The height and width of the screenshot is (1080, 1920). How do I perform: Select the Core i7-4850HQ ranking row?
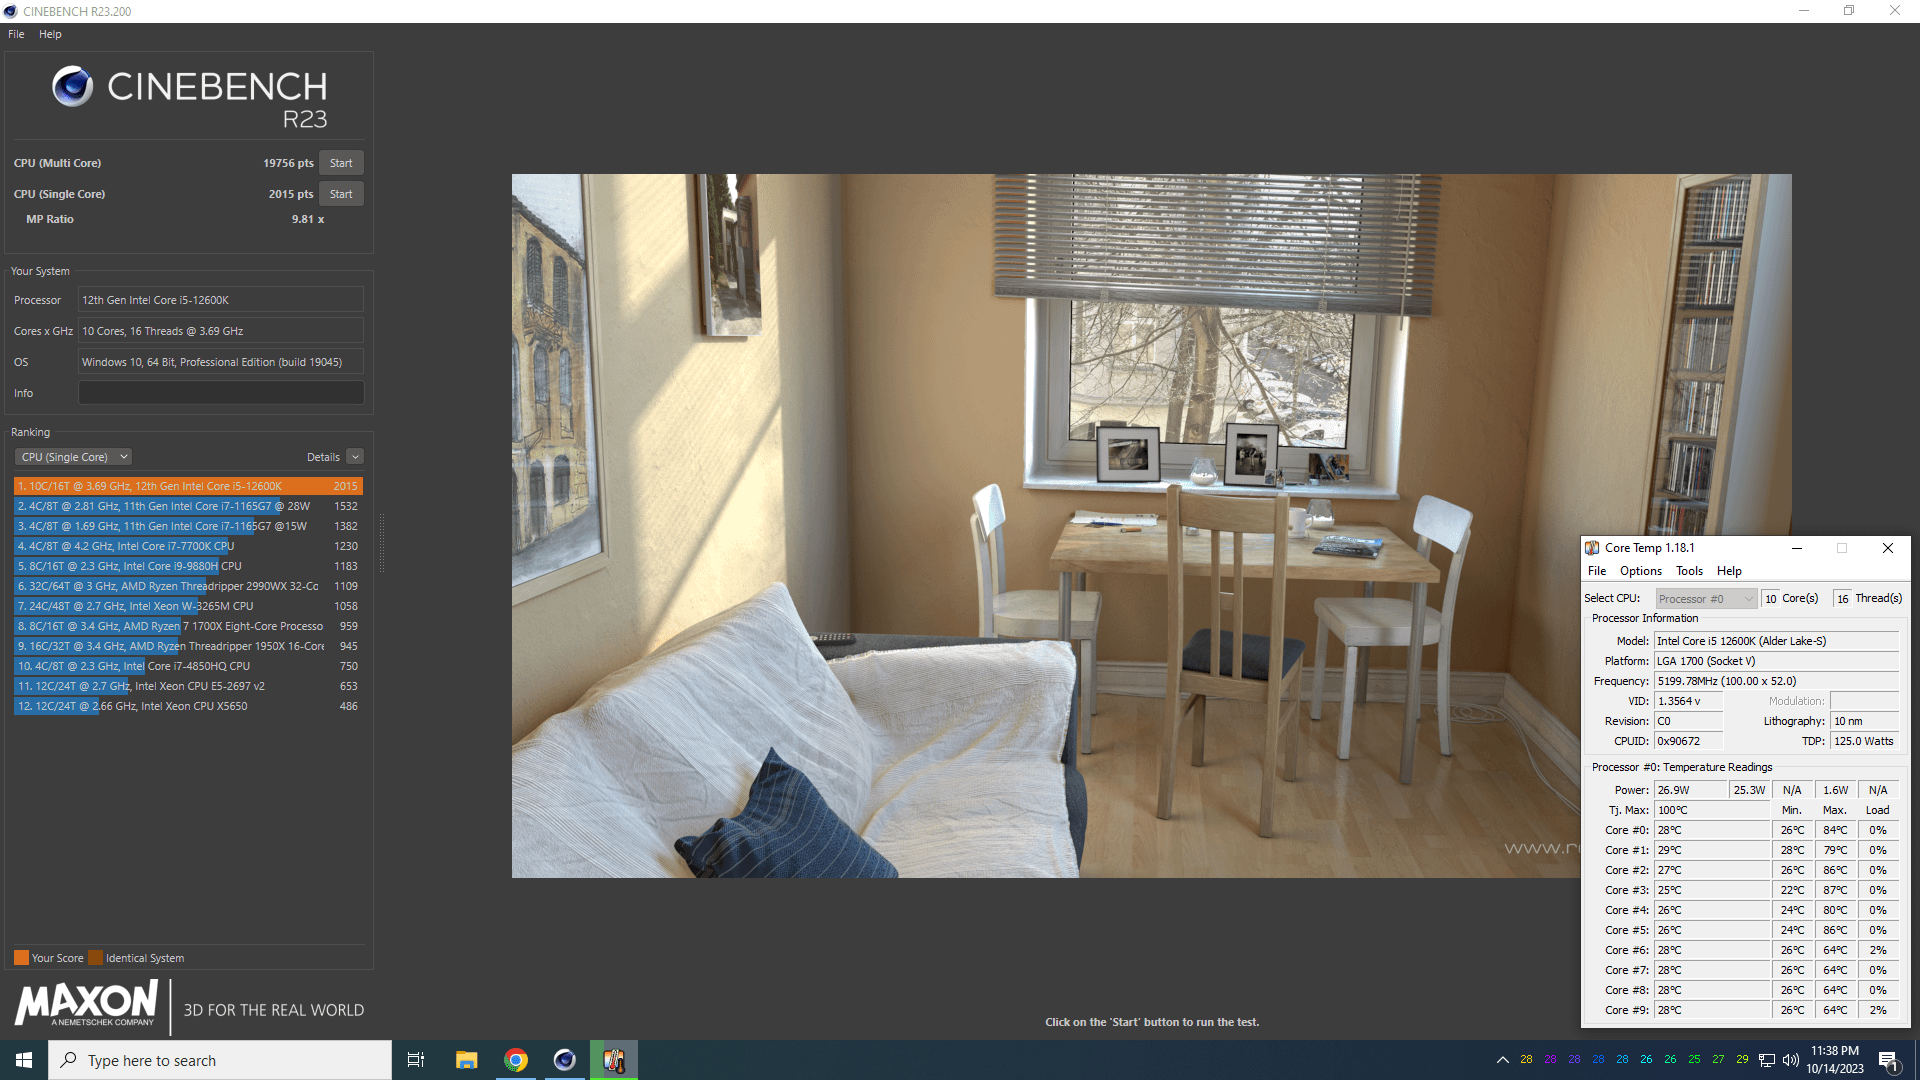coord(188,666)
